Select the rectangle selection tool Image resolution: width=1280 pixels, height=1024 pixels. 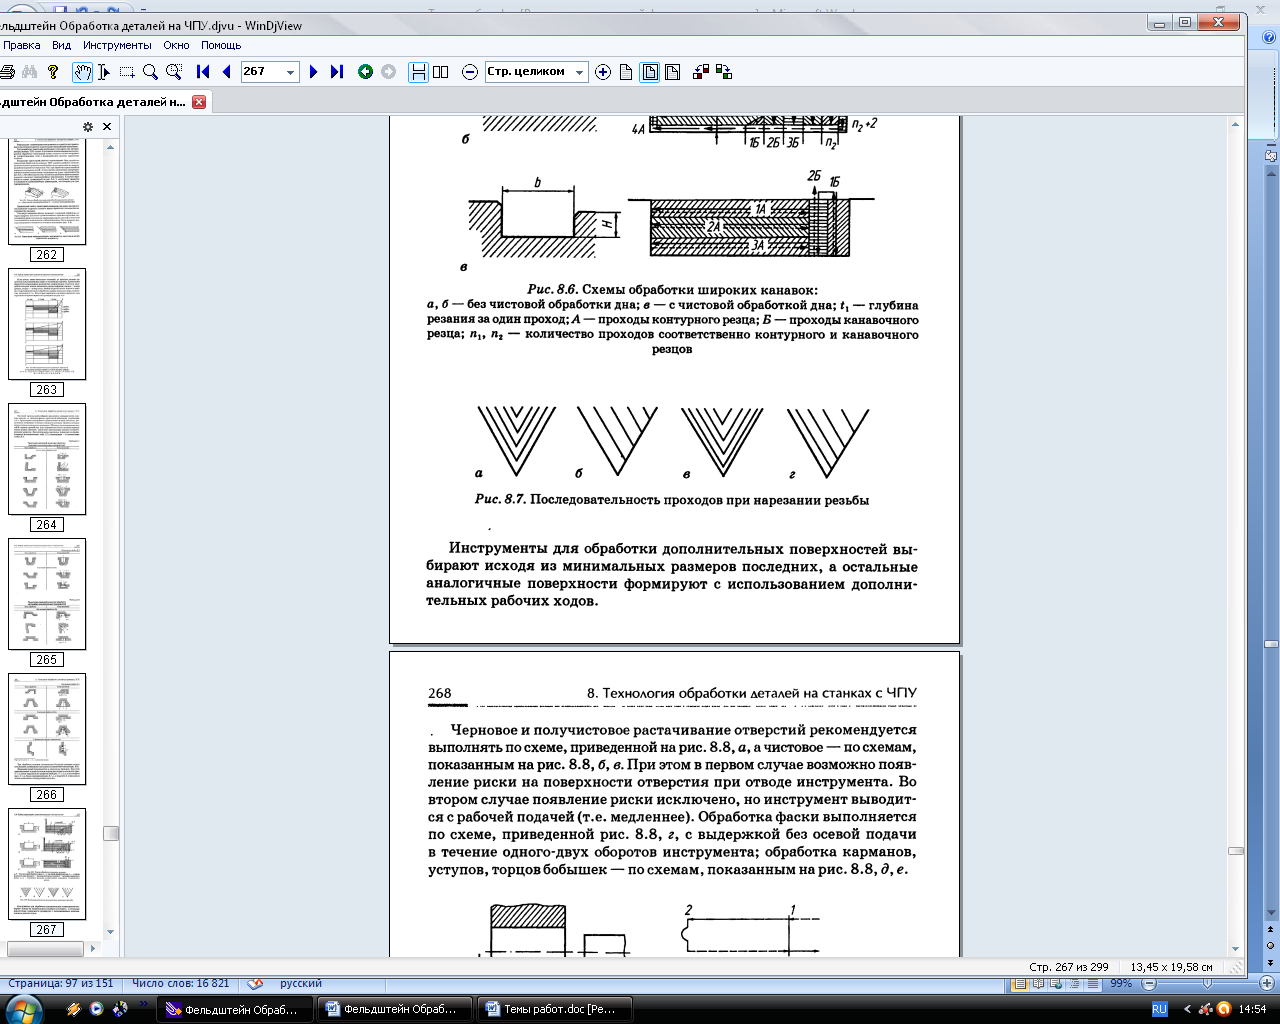[127, 72]
